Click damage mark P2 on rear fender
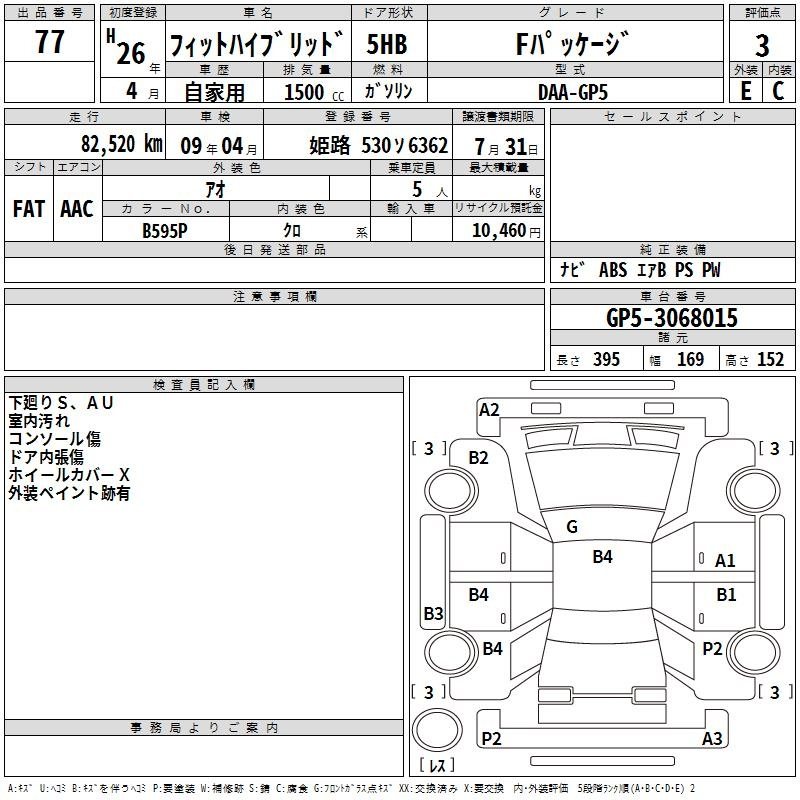 pos(712,648)
